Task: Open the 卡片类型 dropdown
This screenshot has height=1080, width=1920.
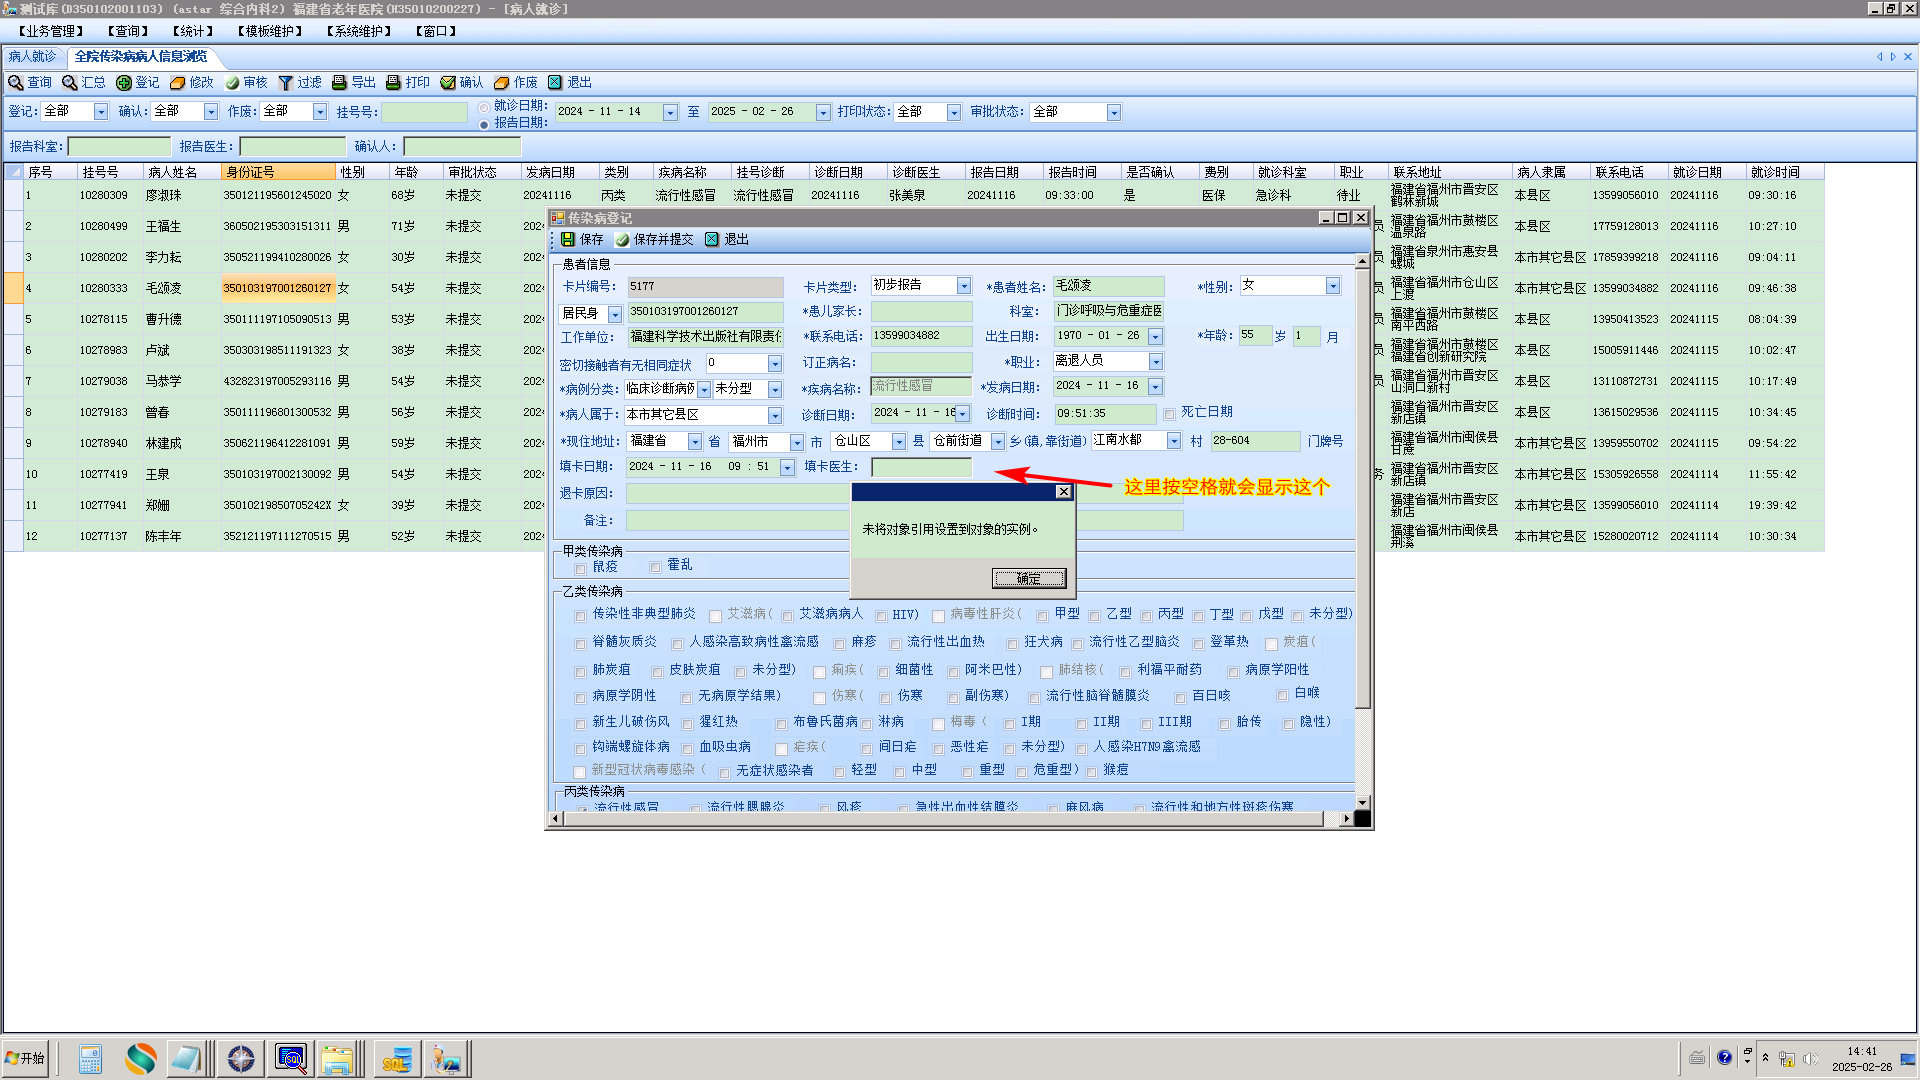Action: 963,287
